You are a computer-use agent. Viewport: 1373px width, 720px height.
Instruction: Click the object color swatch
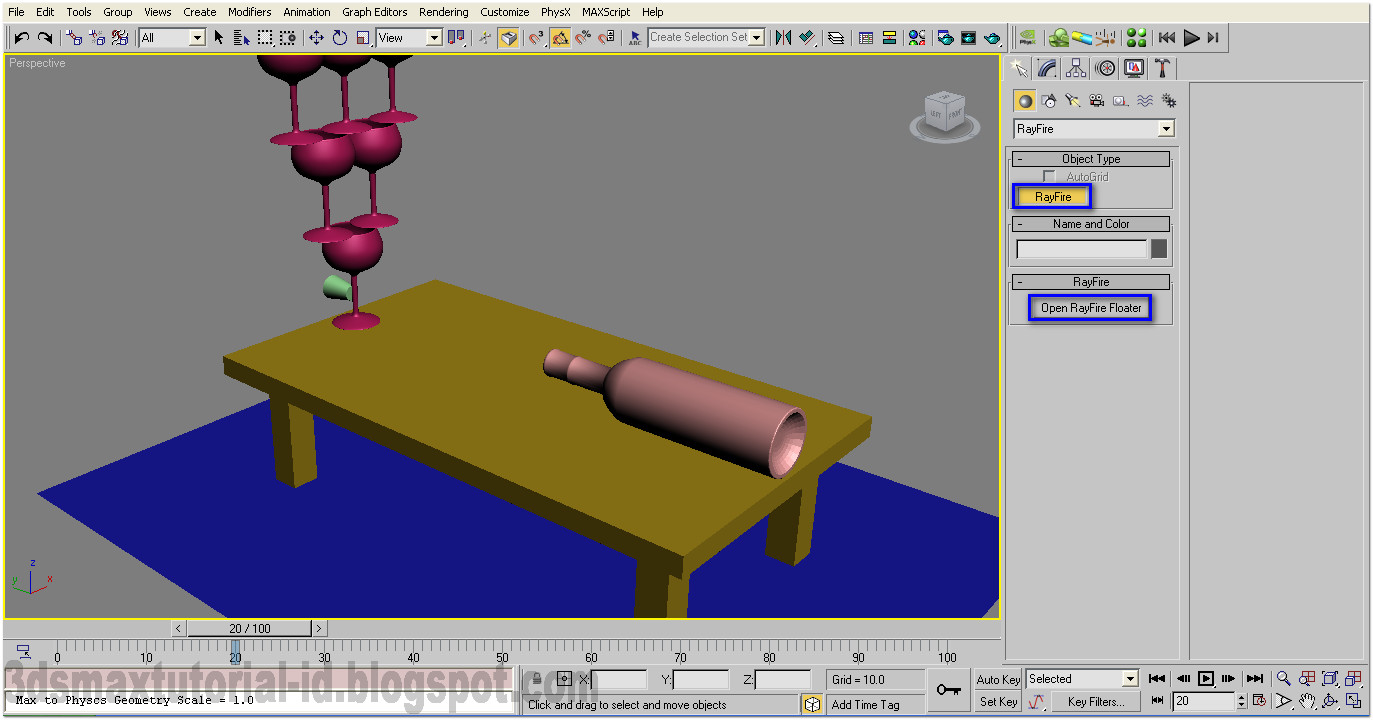[1160, 250]
